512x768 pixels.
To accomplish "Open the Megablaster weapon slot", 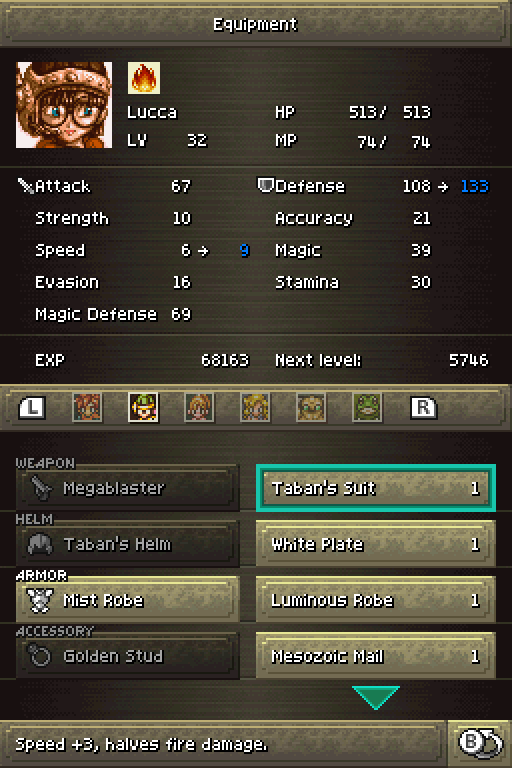I will (x=127, y=488).
